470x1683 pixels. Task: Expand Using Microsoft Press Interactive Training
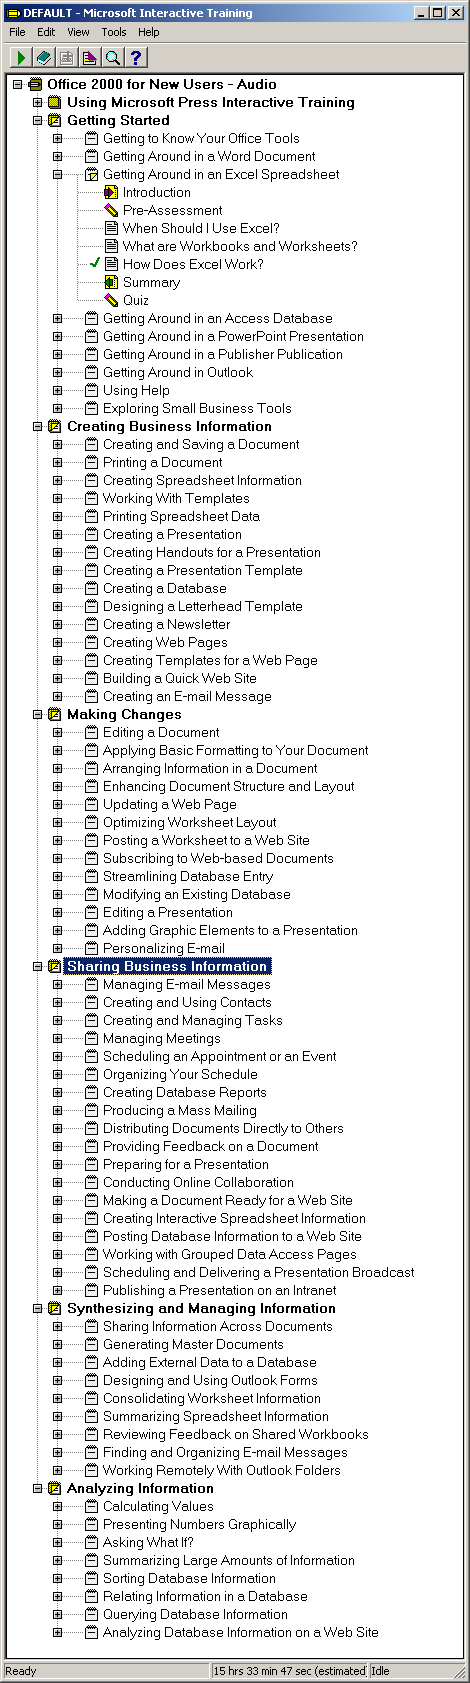tap(38, 102)
